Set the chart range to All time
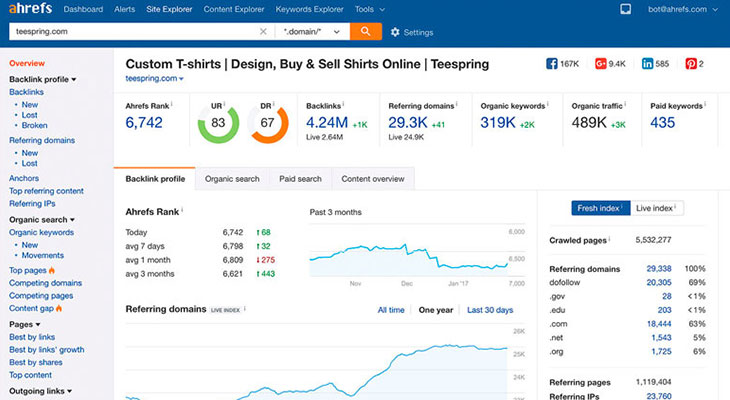Screen dimensions: 730x400 coord(391,310)
